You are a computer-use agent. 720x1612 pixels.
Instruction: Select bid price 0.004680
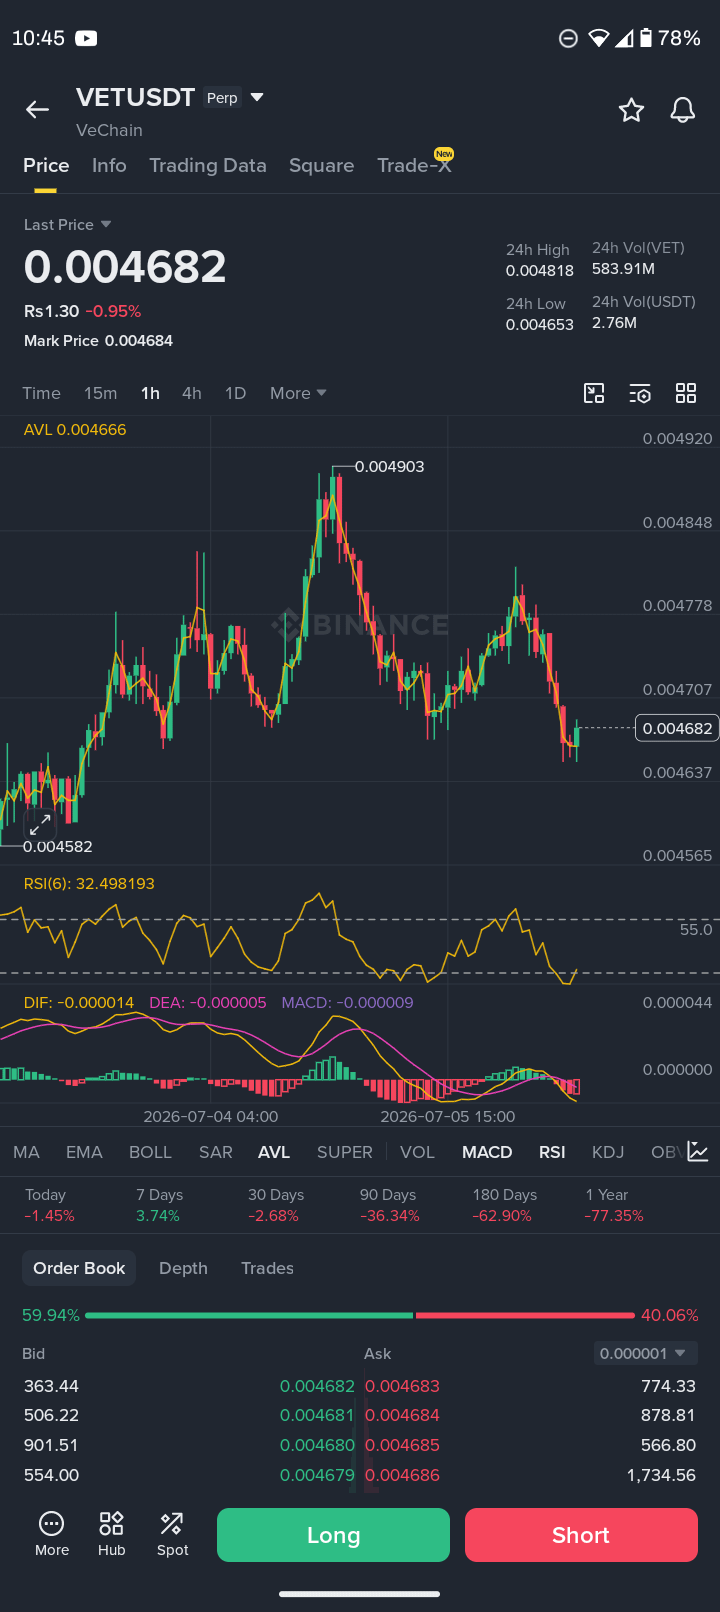(x=317, y=1445)
